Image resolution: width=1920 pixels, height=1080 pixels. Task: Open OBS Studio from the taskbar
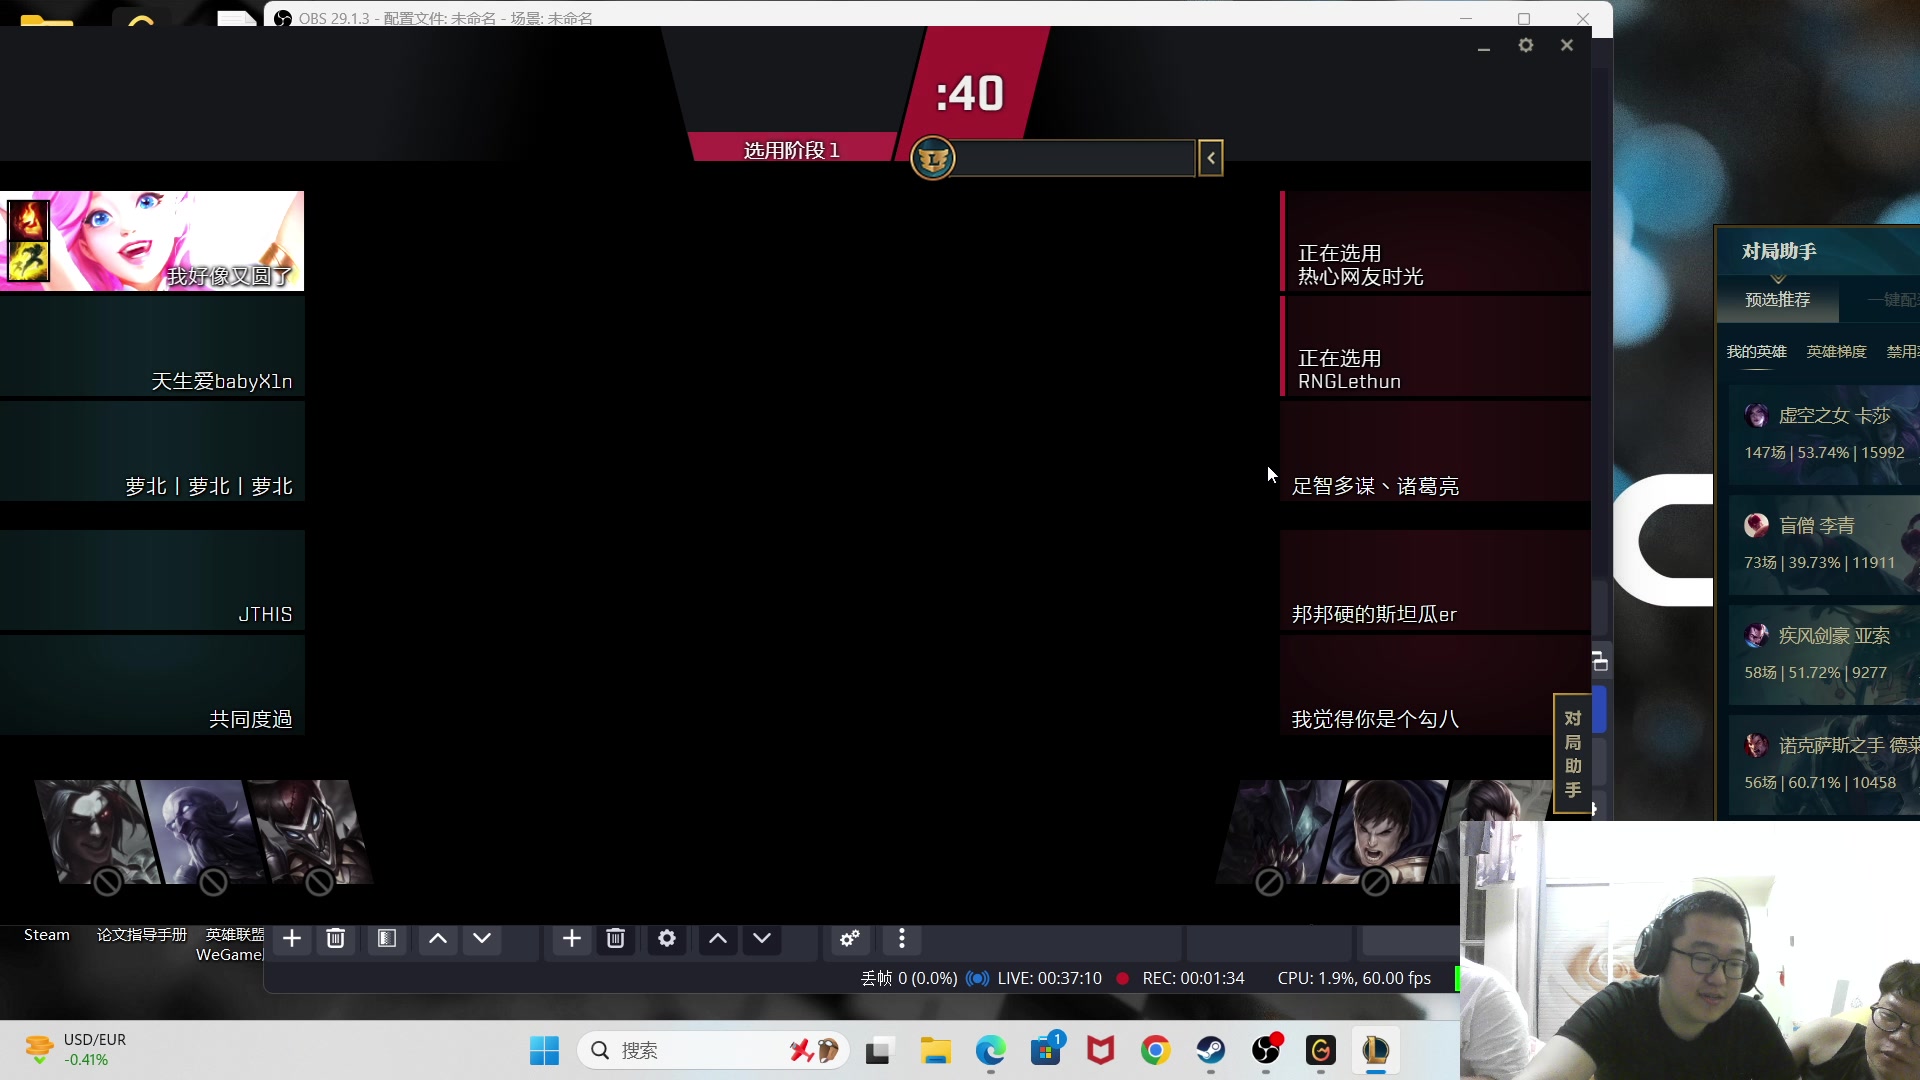[1266, 1051]
